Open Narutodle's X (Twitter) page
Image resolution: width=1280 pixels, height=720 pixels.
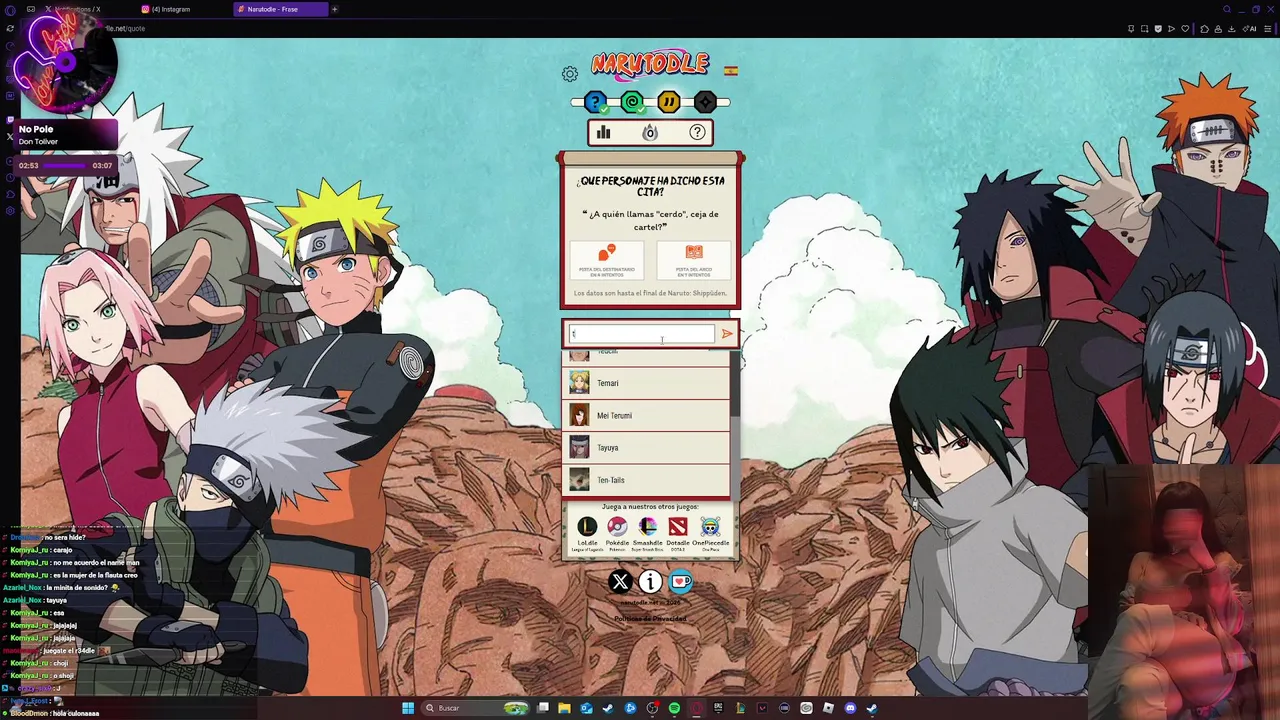pyautogui.click(x=620, y=581)
